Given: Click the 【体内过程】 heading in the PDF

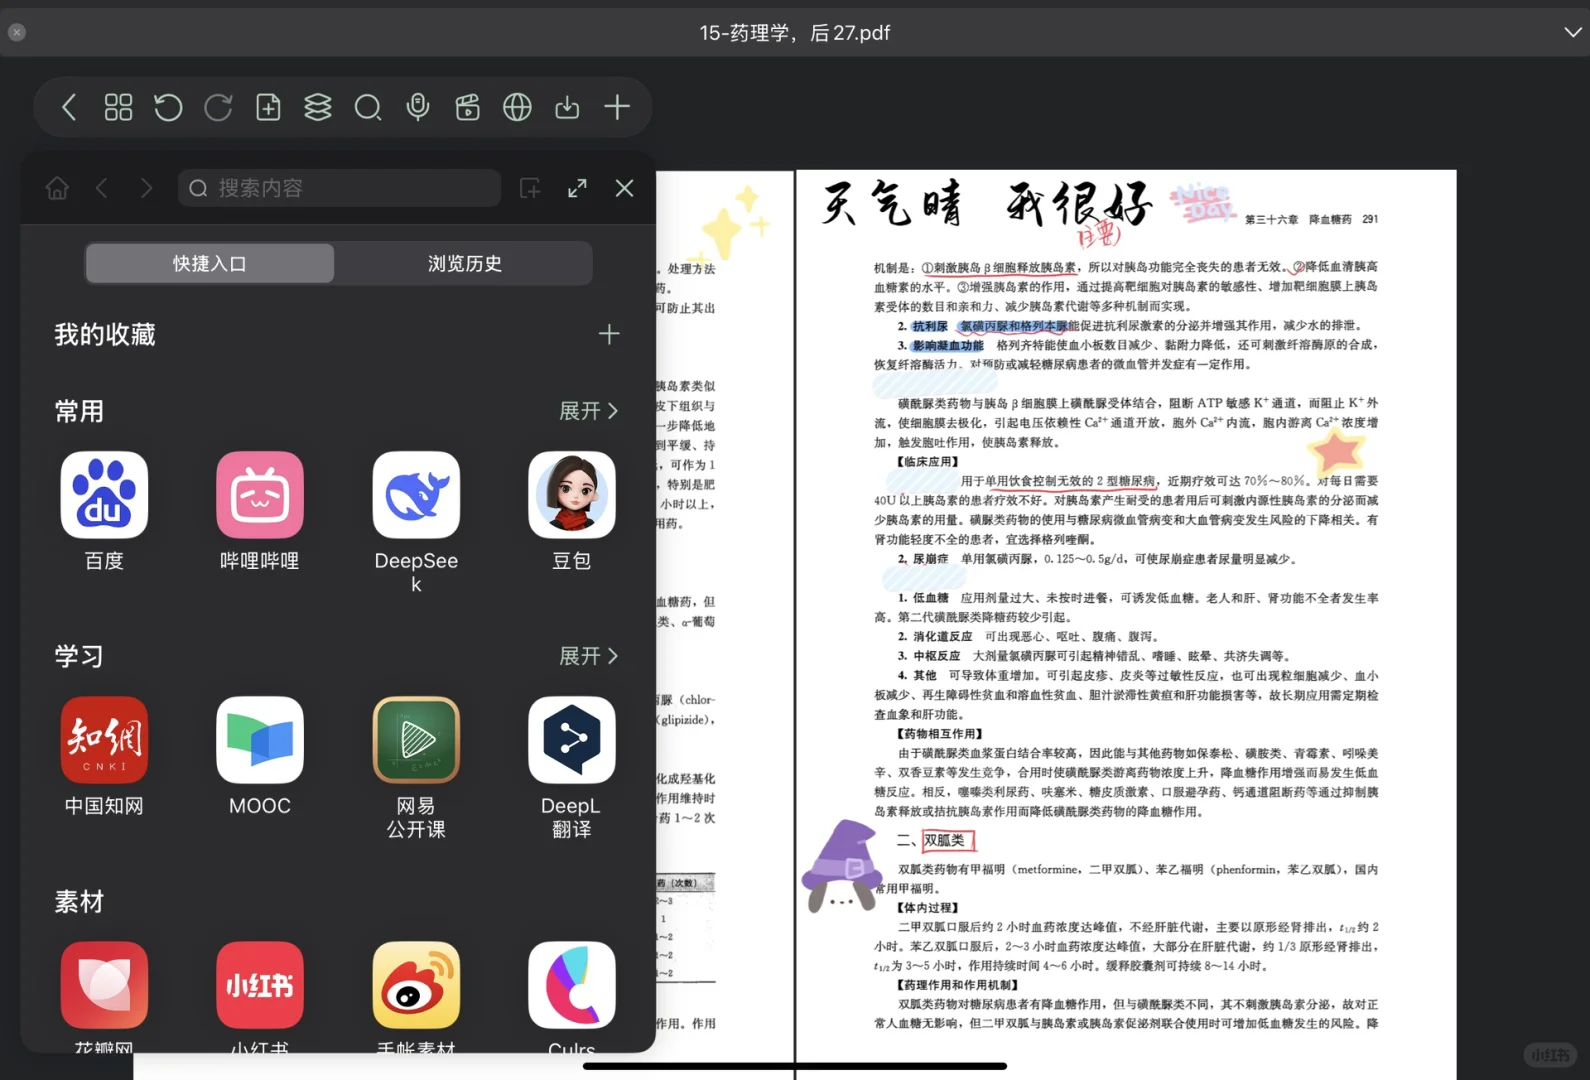Looking at the screenshot, I should [x=928, y=908].
